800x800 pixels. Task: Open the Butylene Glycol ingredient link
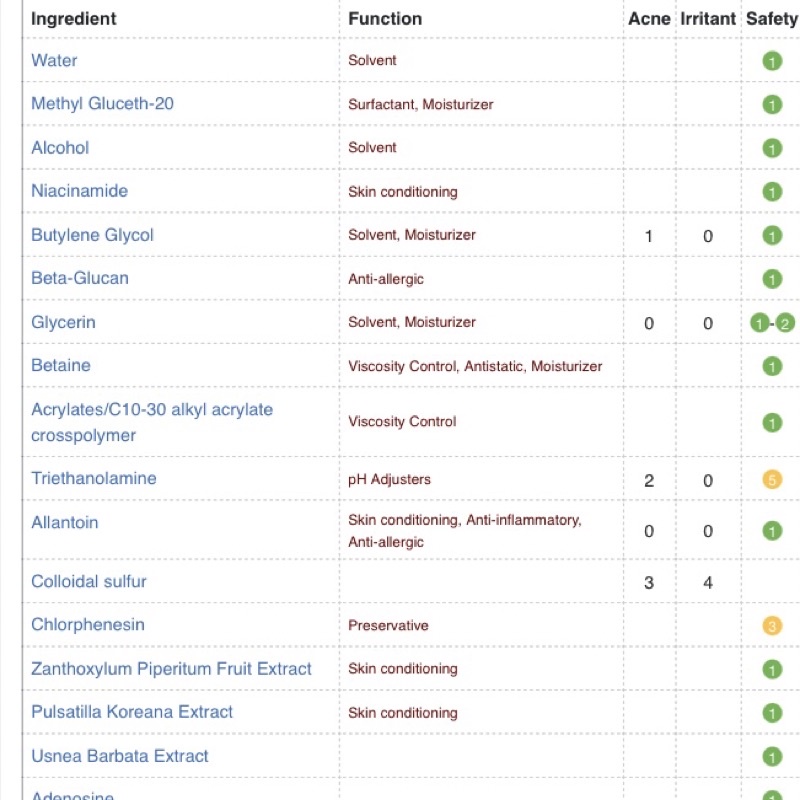click(x=92, y=235)
